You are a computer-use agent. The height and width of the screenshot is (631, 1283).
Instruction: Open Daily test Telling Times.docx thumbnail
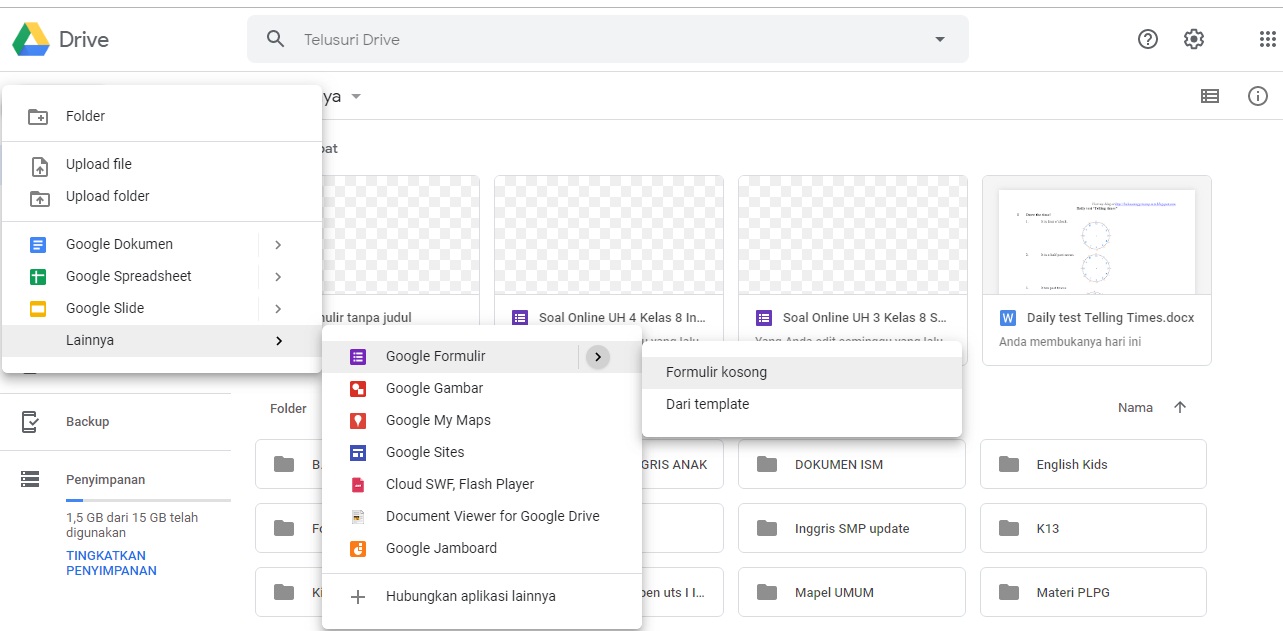(x=1096, y=236)
